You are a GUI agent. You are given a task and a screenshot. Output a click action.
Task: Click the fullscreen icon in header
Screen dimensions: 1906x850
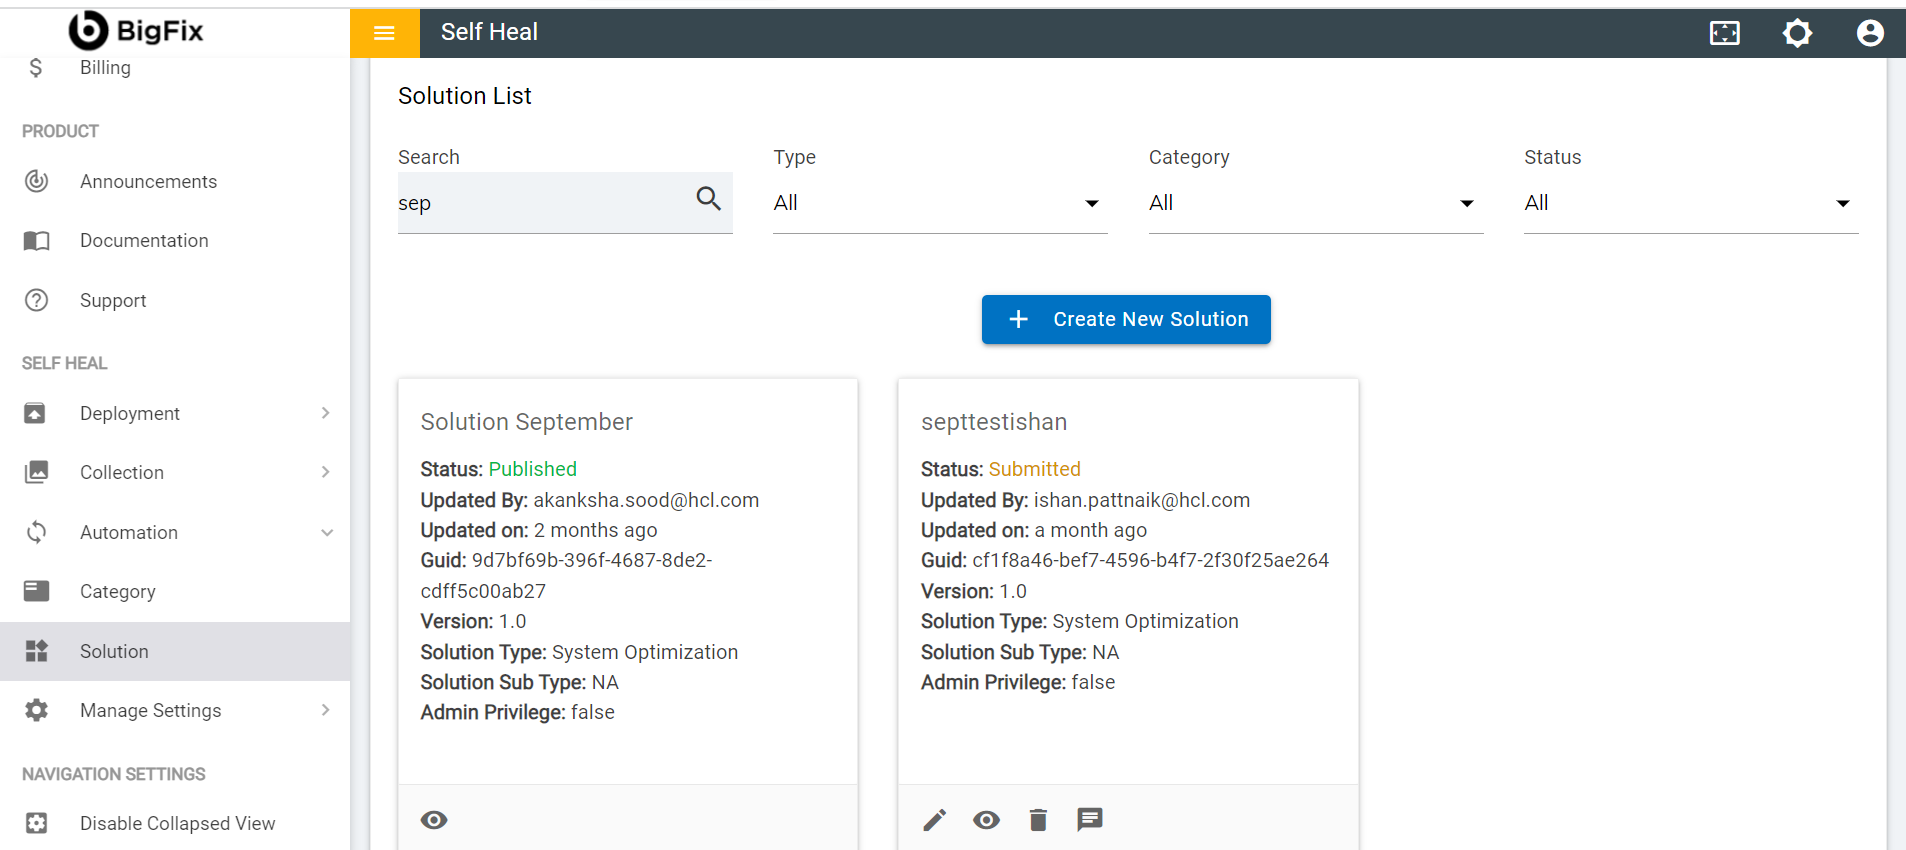coord(1724,33)
